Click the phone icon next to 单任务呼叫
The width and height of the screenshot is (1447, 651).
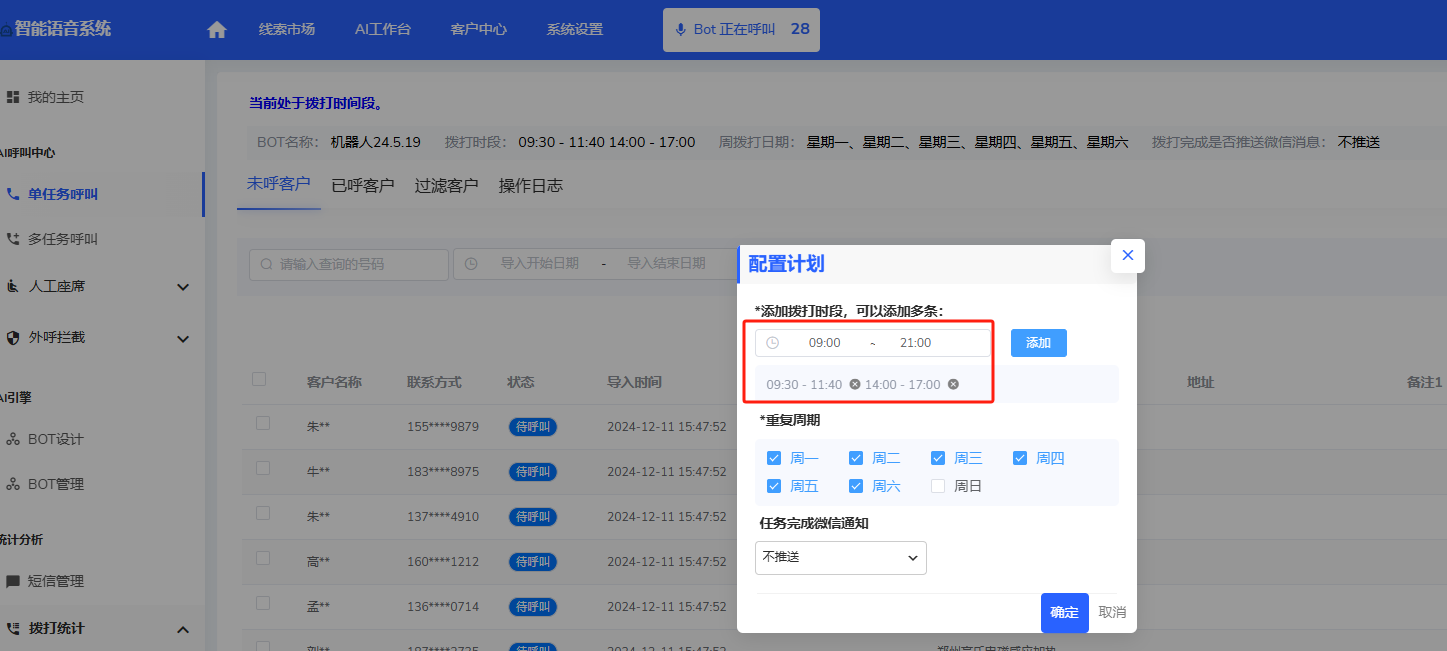[x=13, y=194]
